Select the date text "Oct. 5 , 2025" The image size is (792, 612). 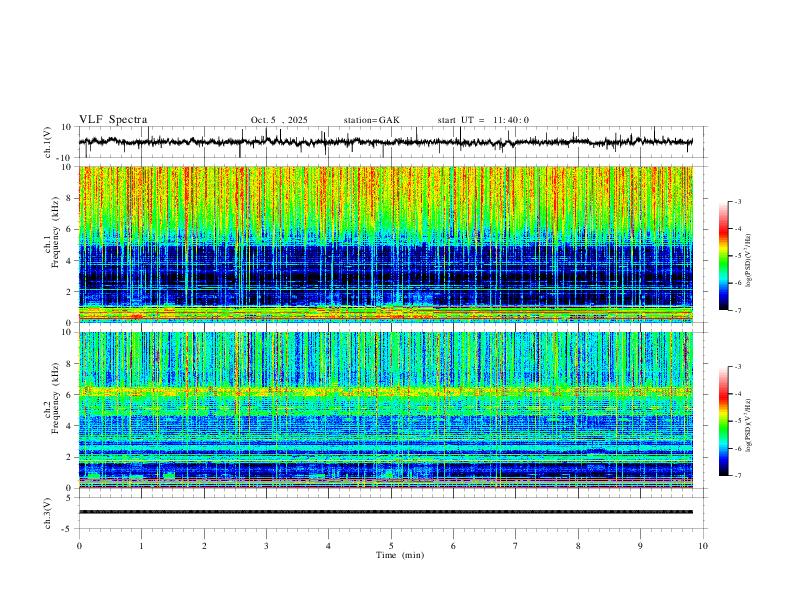point(279,120)
